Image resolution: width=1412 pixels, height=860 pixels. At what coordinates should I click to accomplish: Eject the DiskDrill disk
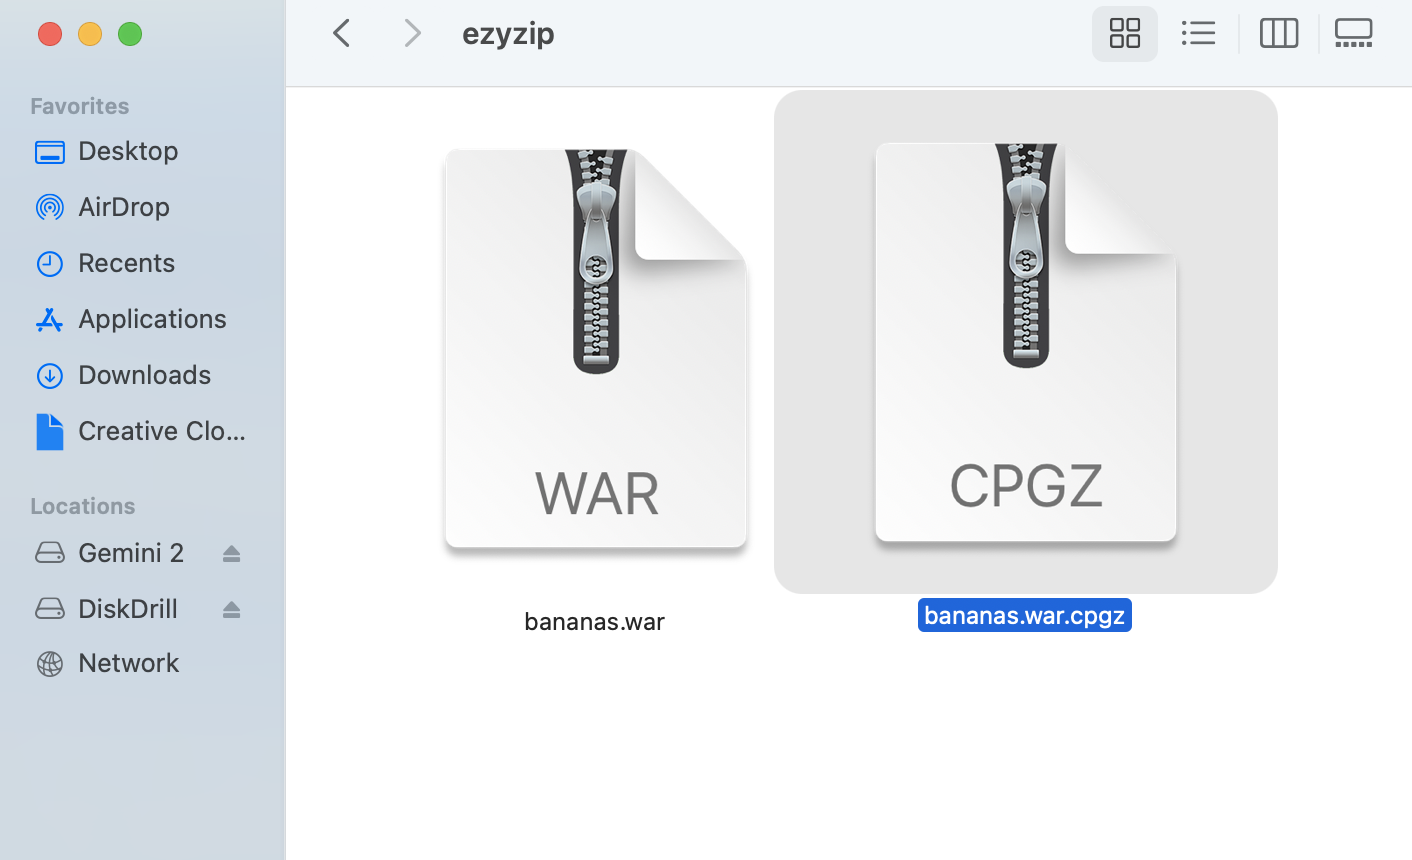(x=231, y=608)
